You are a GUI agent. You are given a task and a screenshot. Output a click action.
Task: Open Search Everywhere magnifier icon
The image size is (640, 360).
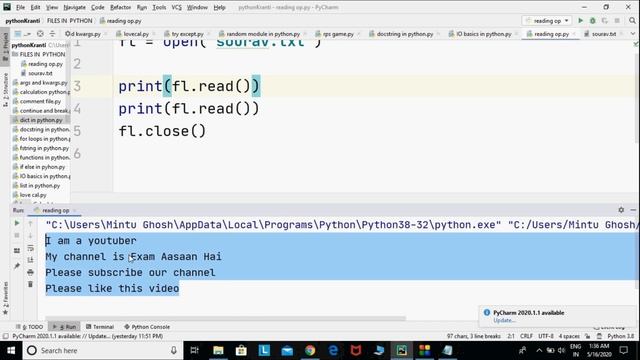(x=632, y=20)
